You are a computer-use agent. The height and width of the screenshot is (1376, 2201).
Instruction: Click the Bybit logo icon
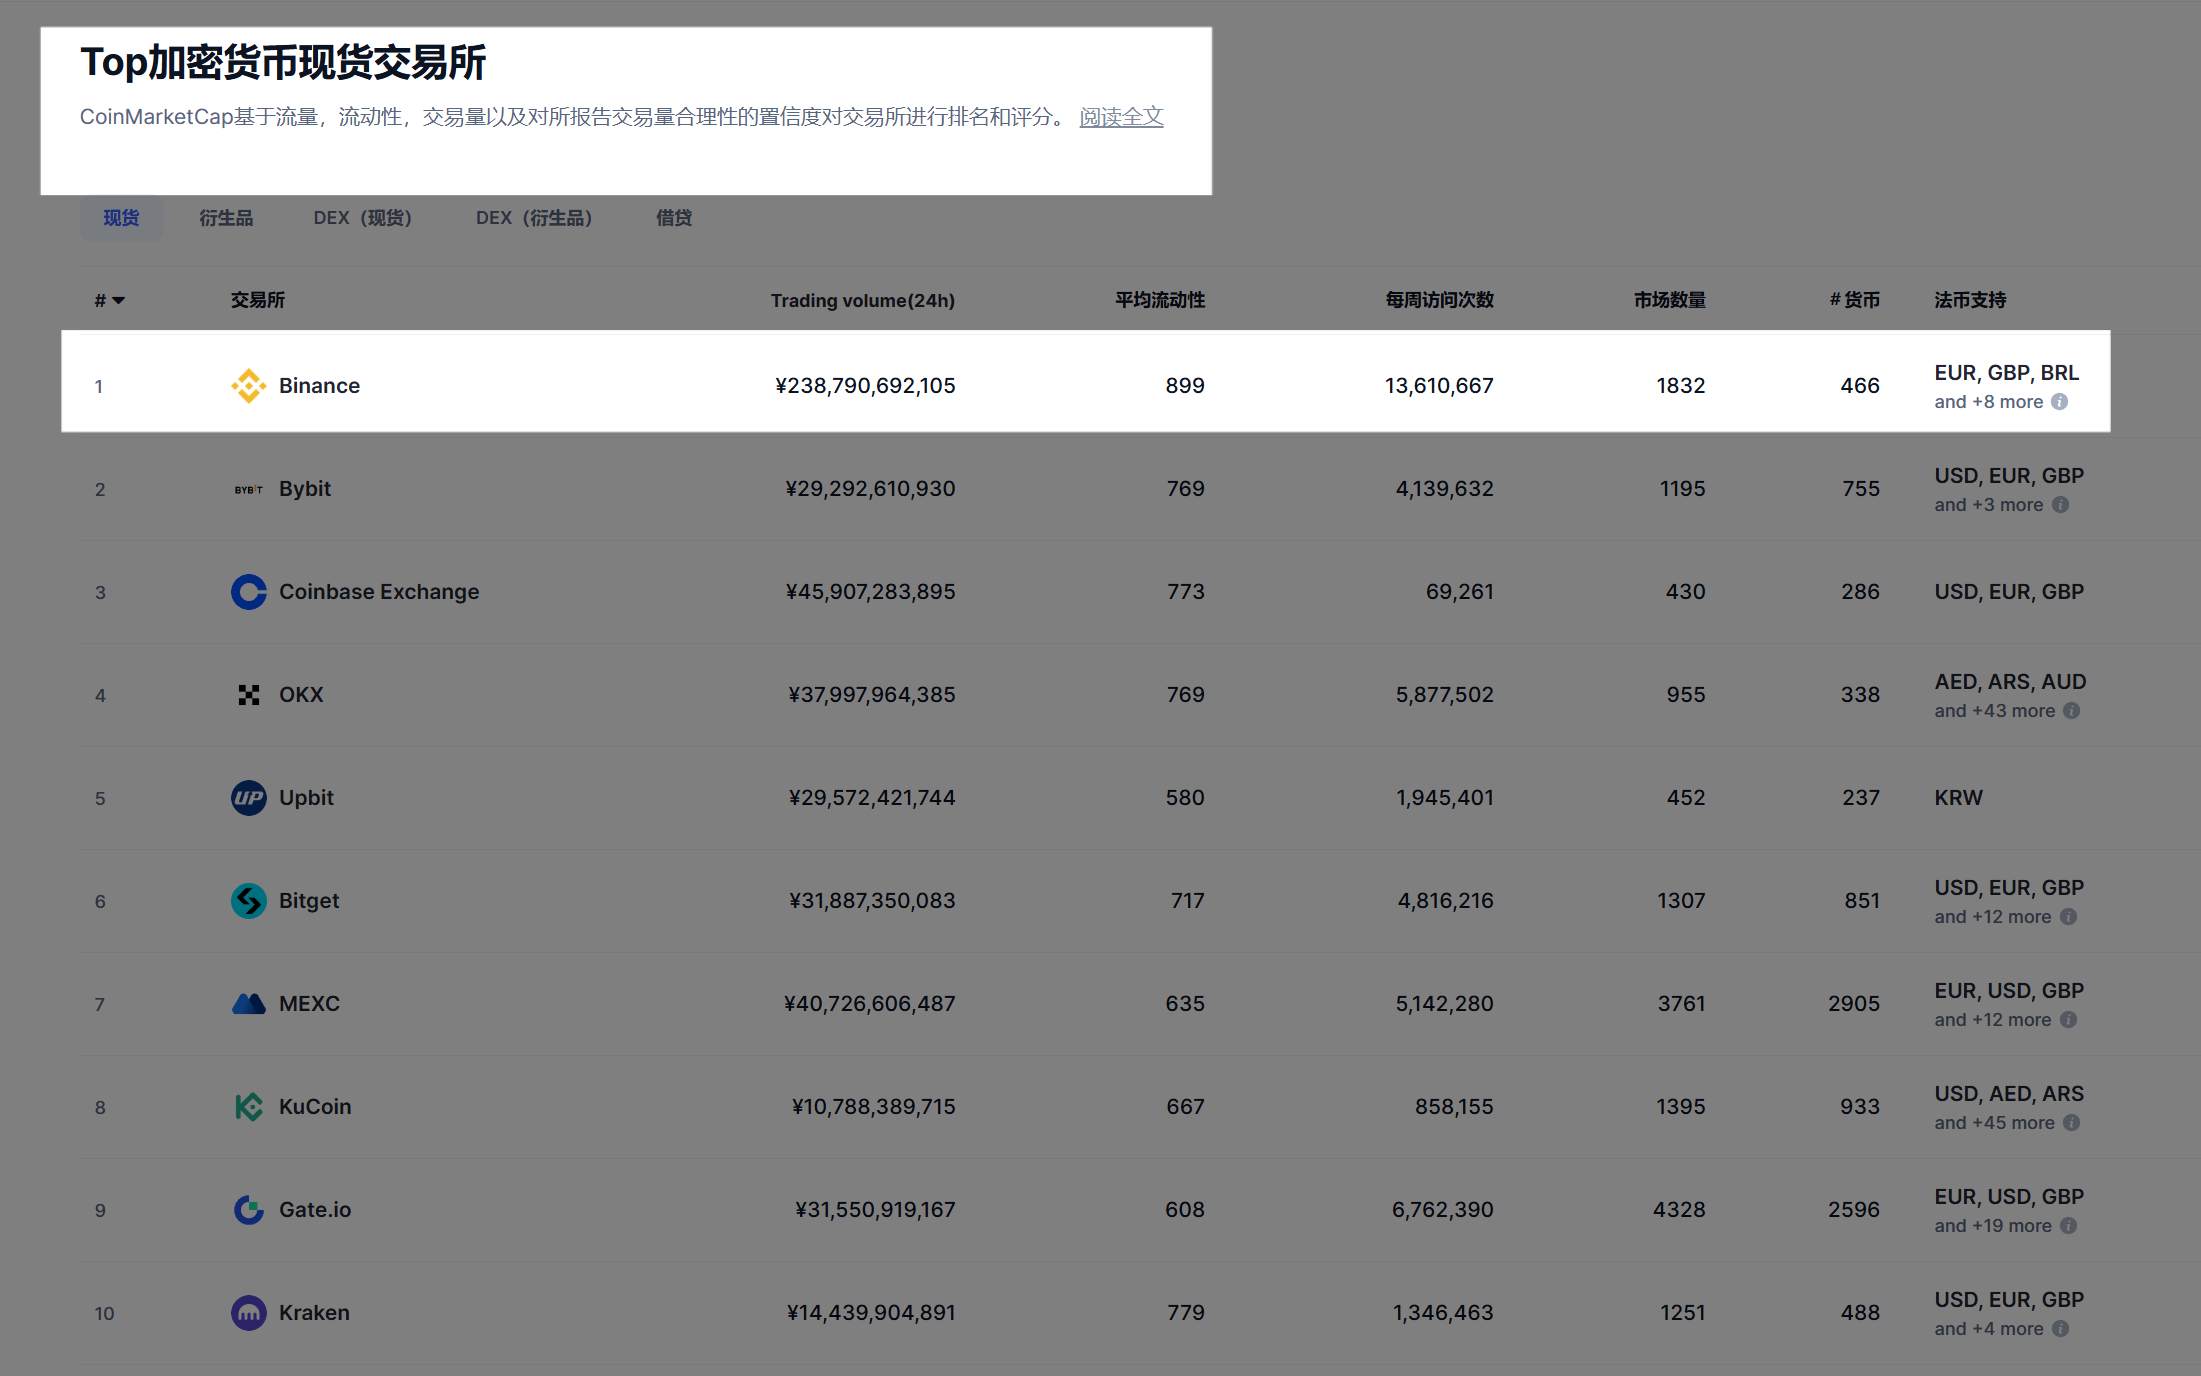tap(248, 489)
